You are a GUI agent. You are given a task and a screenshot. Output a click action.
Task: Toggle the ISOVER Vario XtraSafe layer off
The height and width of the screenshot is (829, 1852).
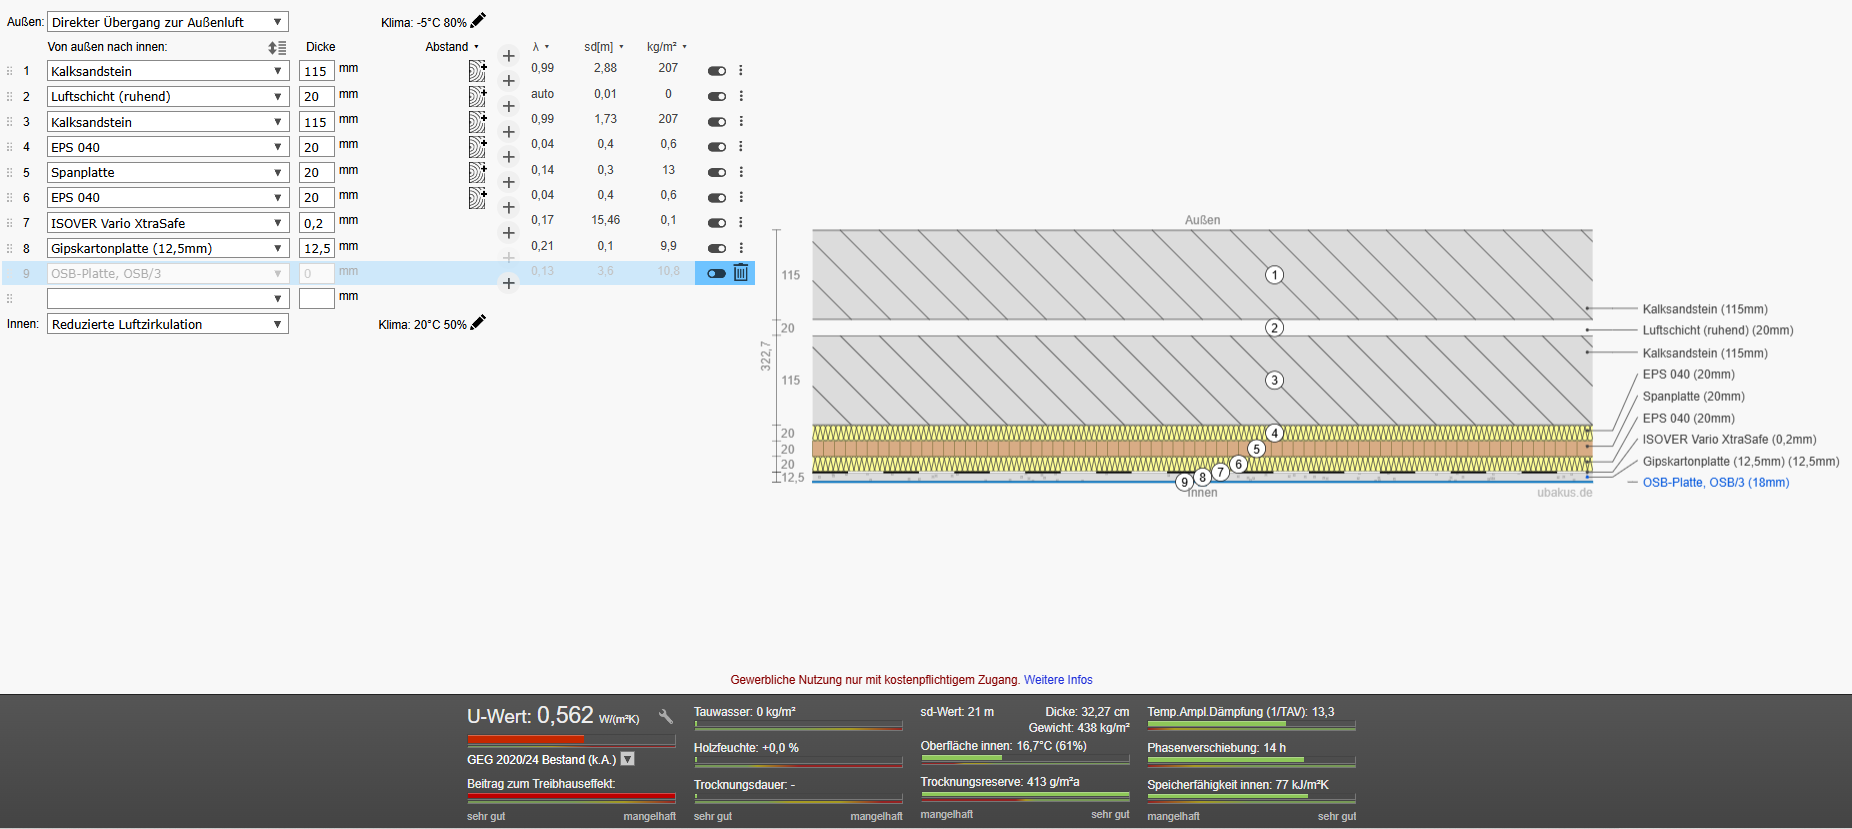coord(717,223)
